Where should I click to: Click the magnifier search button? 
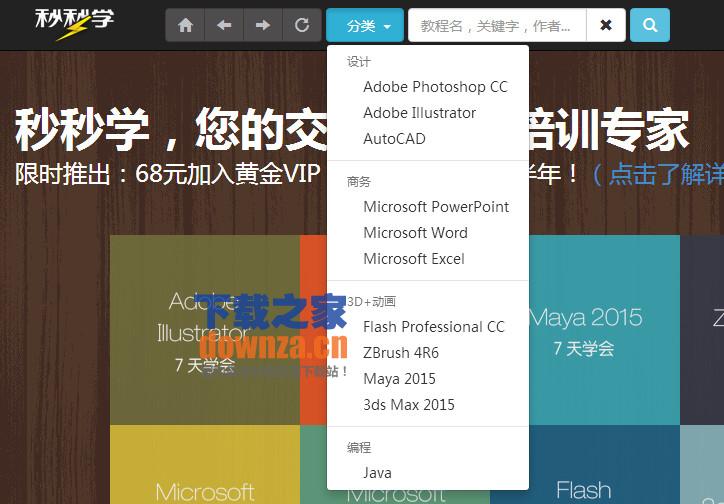(650, 25)
